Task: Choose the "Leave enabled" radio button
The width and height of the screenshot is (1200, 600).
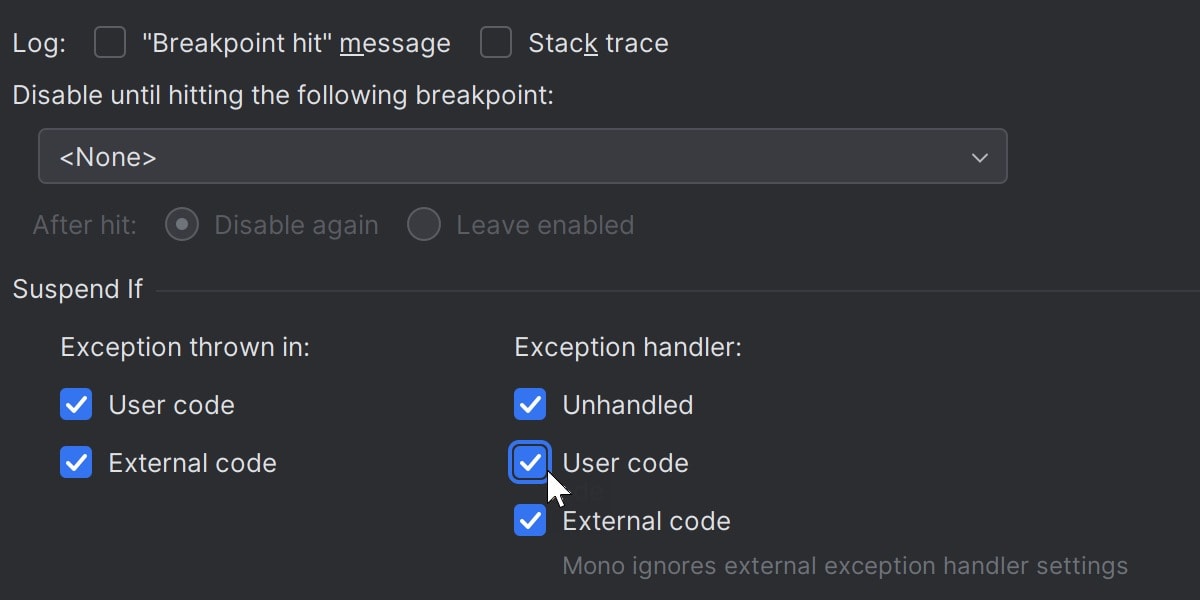Action: pyautogui.click(x=424, y=225)
